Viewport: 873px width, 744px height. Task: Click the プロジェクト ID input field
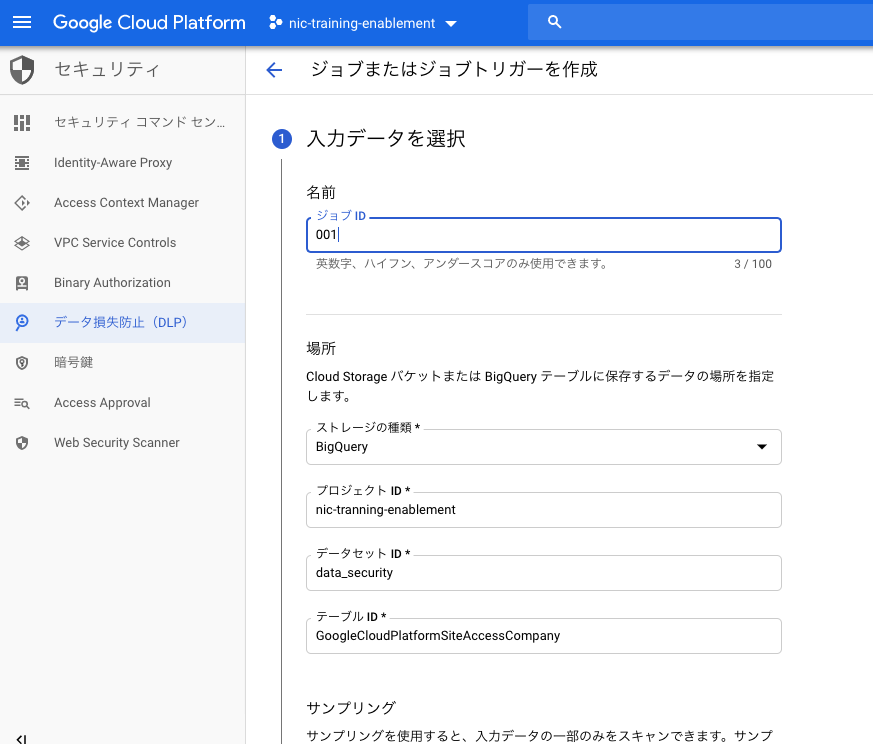click(543, 510)
